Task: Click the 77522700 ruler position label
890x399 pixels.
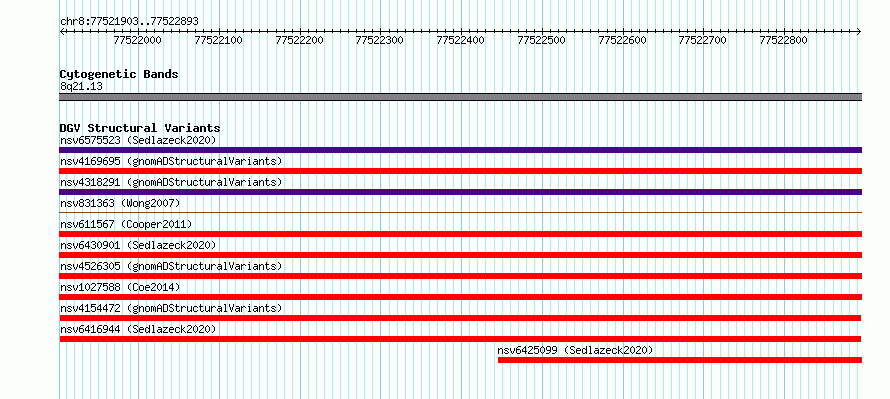Action: point(703,40)
